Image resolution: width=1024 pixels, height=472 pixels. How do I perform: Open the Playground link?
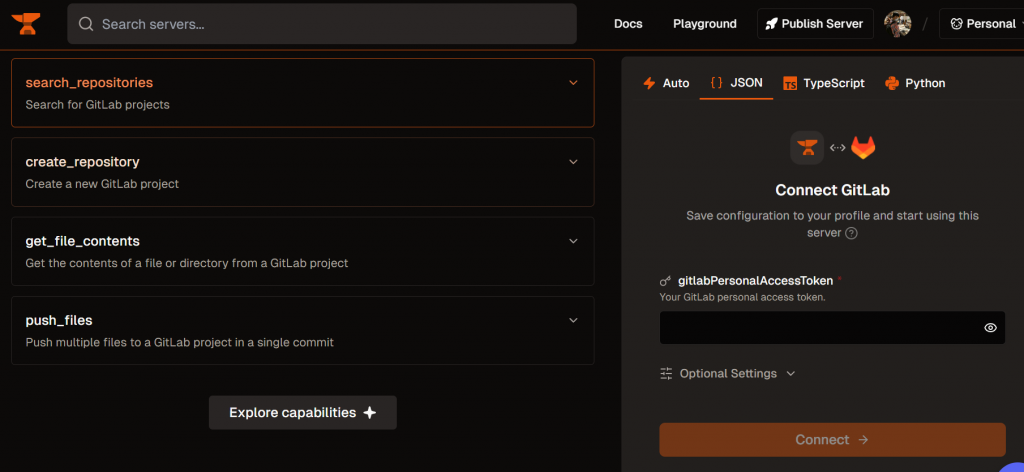point(705,24)
